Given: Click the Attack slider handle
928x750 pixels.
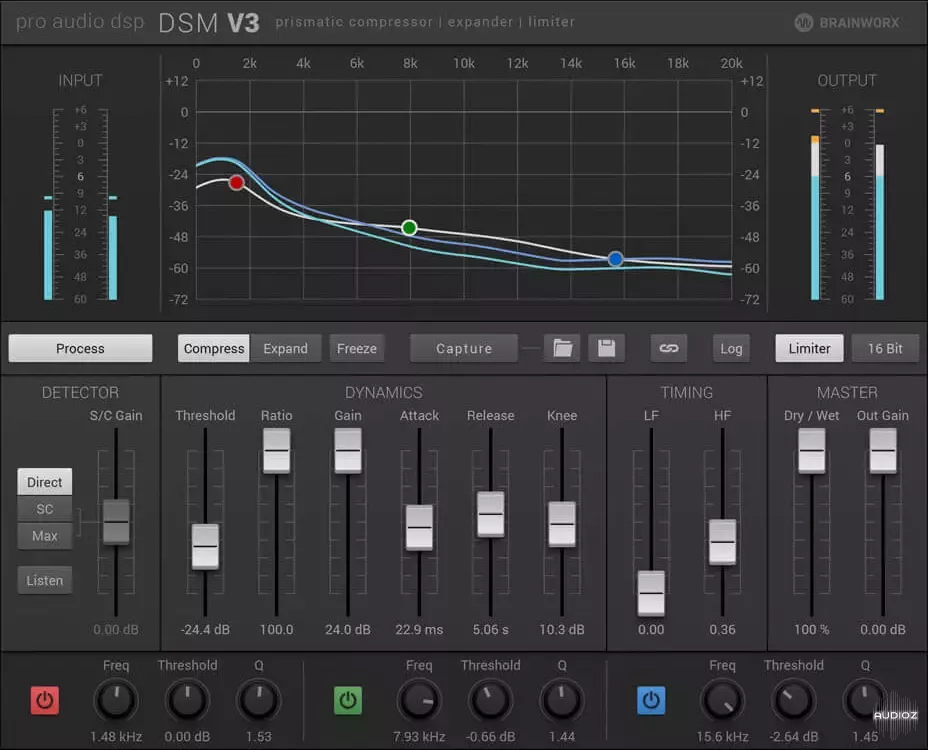Looking at the screenshot, I should coord(419,527).
